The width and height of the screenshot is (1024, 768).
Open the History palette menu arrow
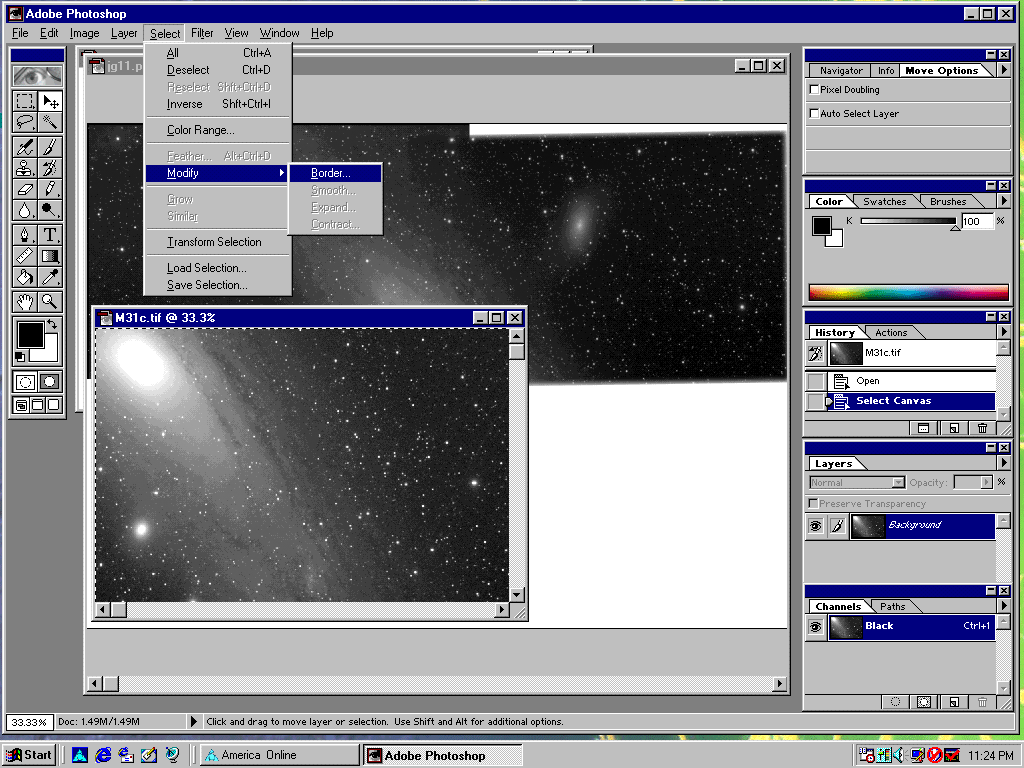tap(1004, 332)
